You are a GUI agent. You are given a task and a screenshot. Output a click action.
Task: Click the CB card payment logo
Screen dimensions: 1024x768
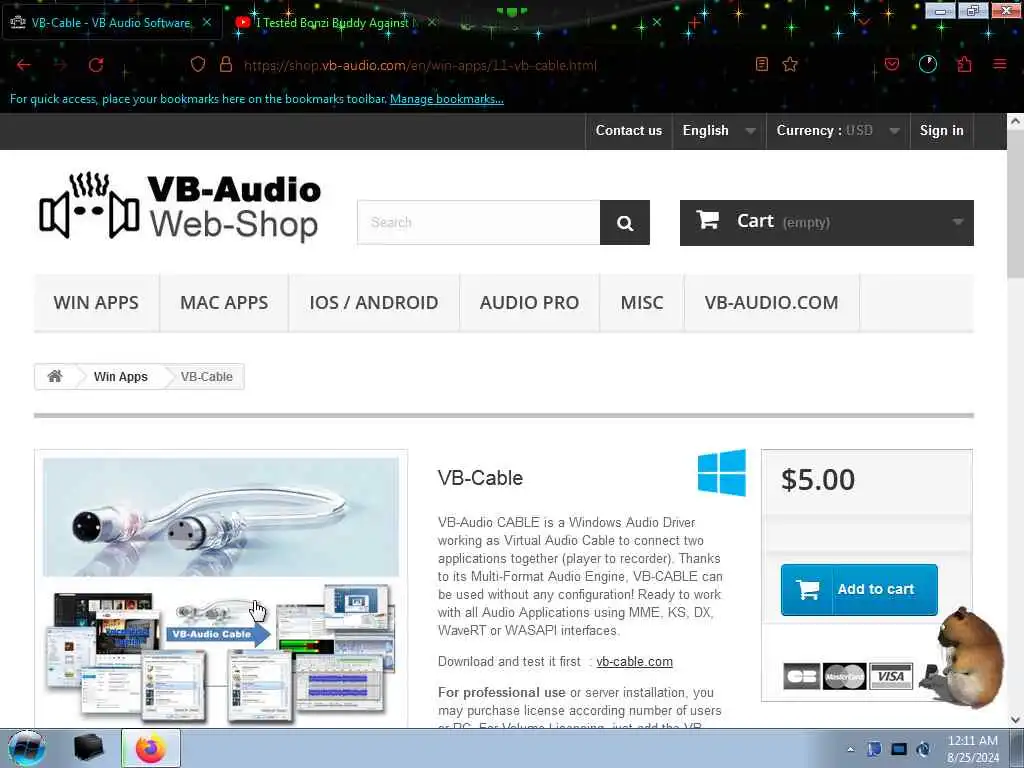tap(801, 676)
